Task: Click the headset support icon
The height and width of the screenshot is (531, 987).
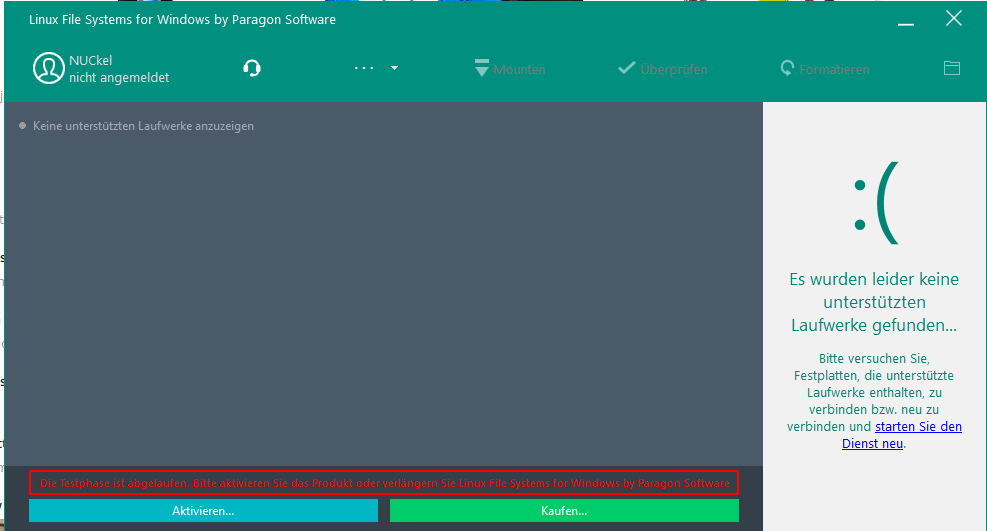Action: [x=252, y=68]
